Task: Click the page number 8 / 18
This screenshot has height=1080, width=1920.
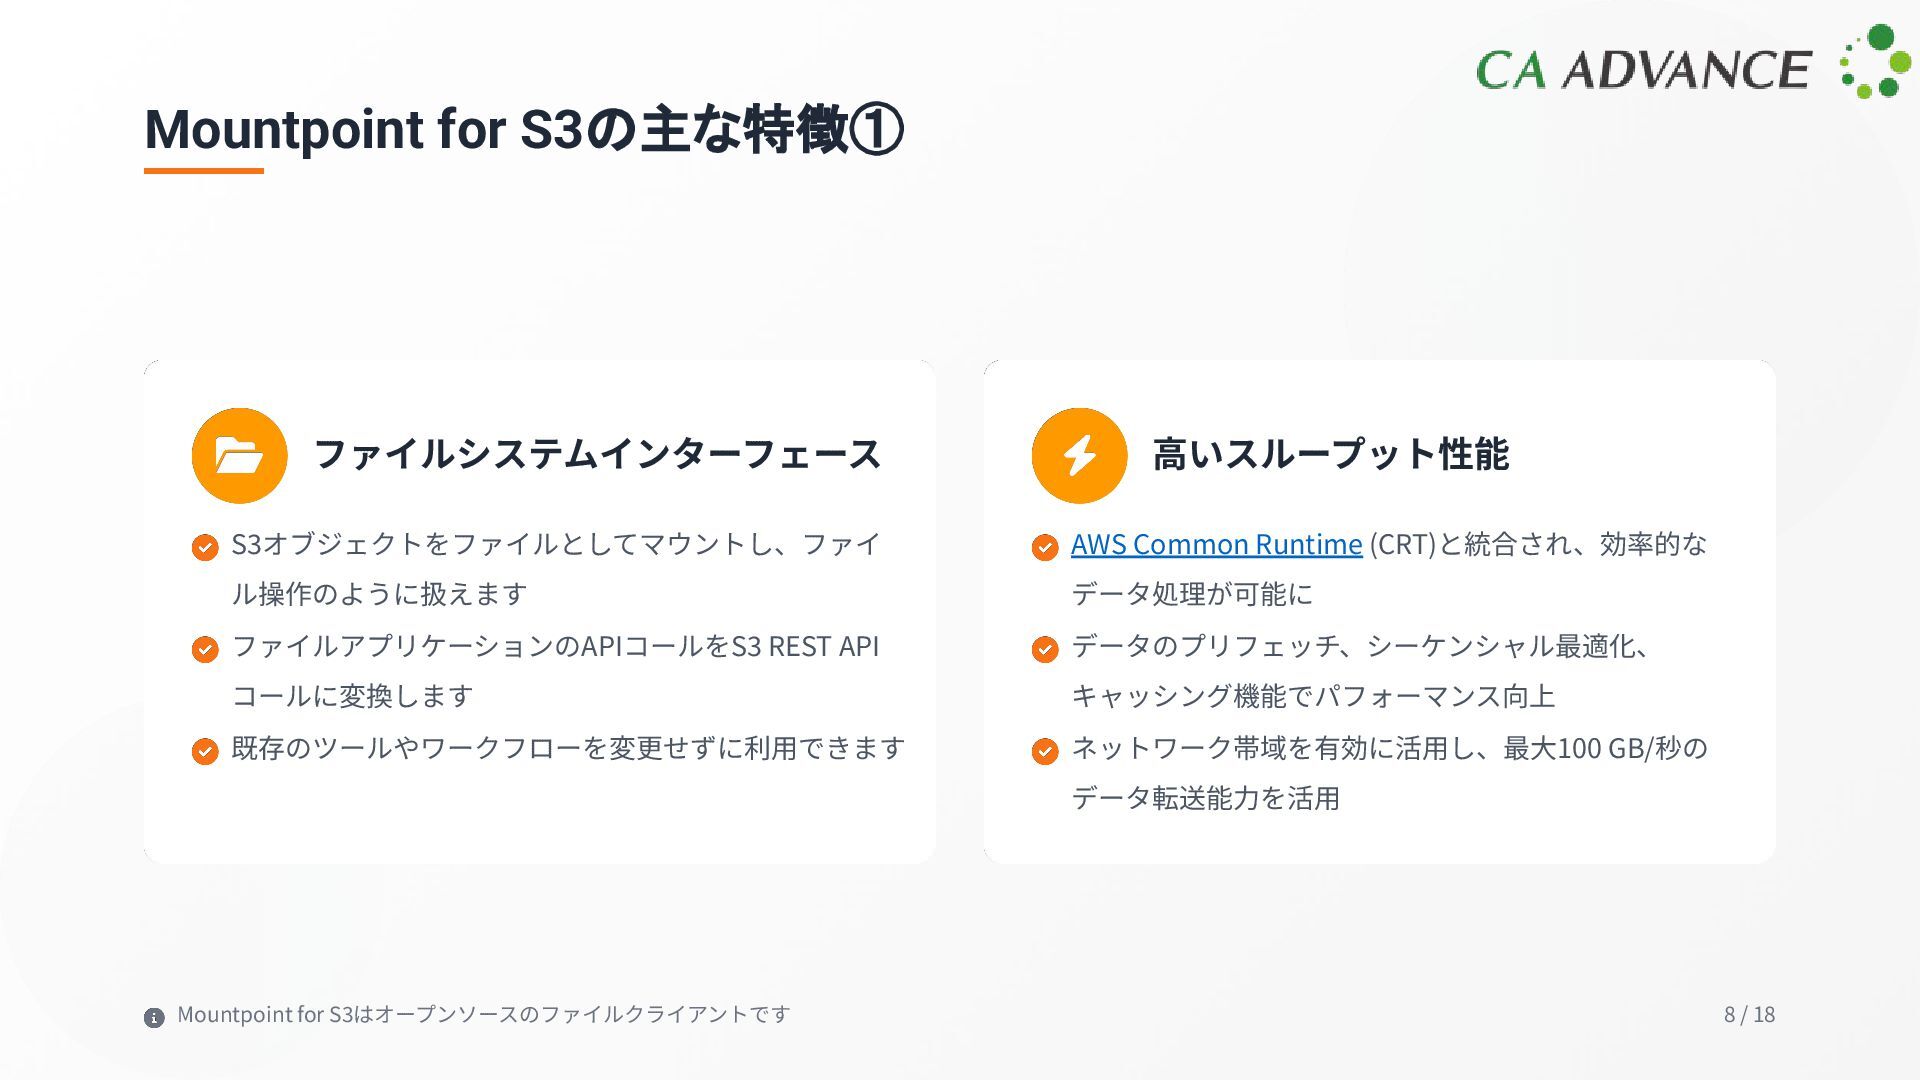Action: [1749, 1014]
